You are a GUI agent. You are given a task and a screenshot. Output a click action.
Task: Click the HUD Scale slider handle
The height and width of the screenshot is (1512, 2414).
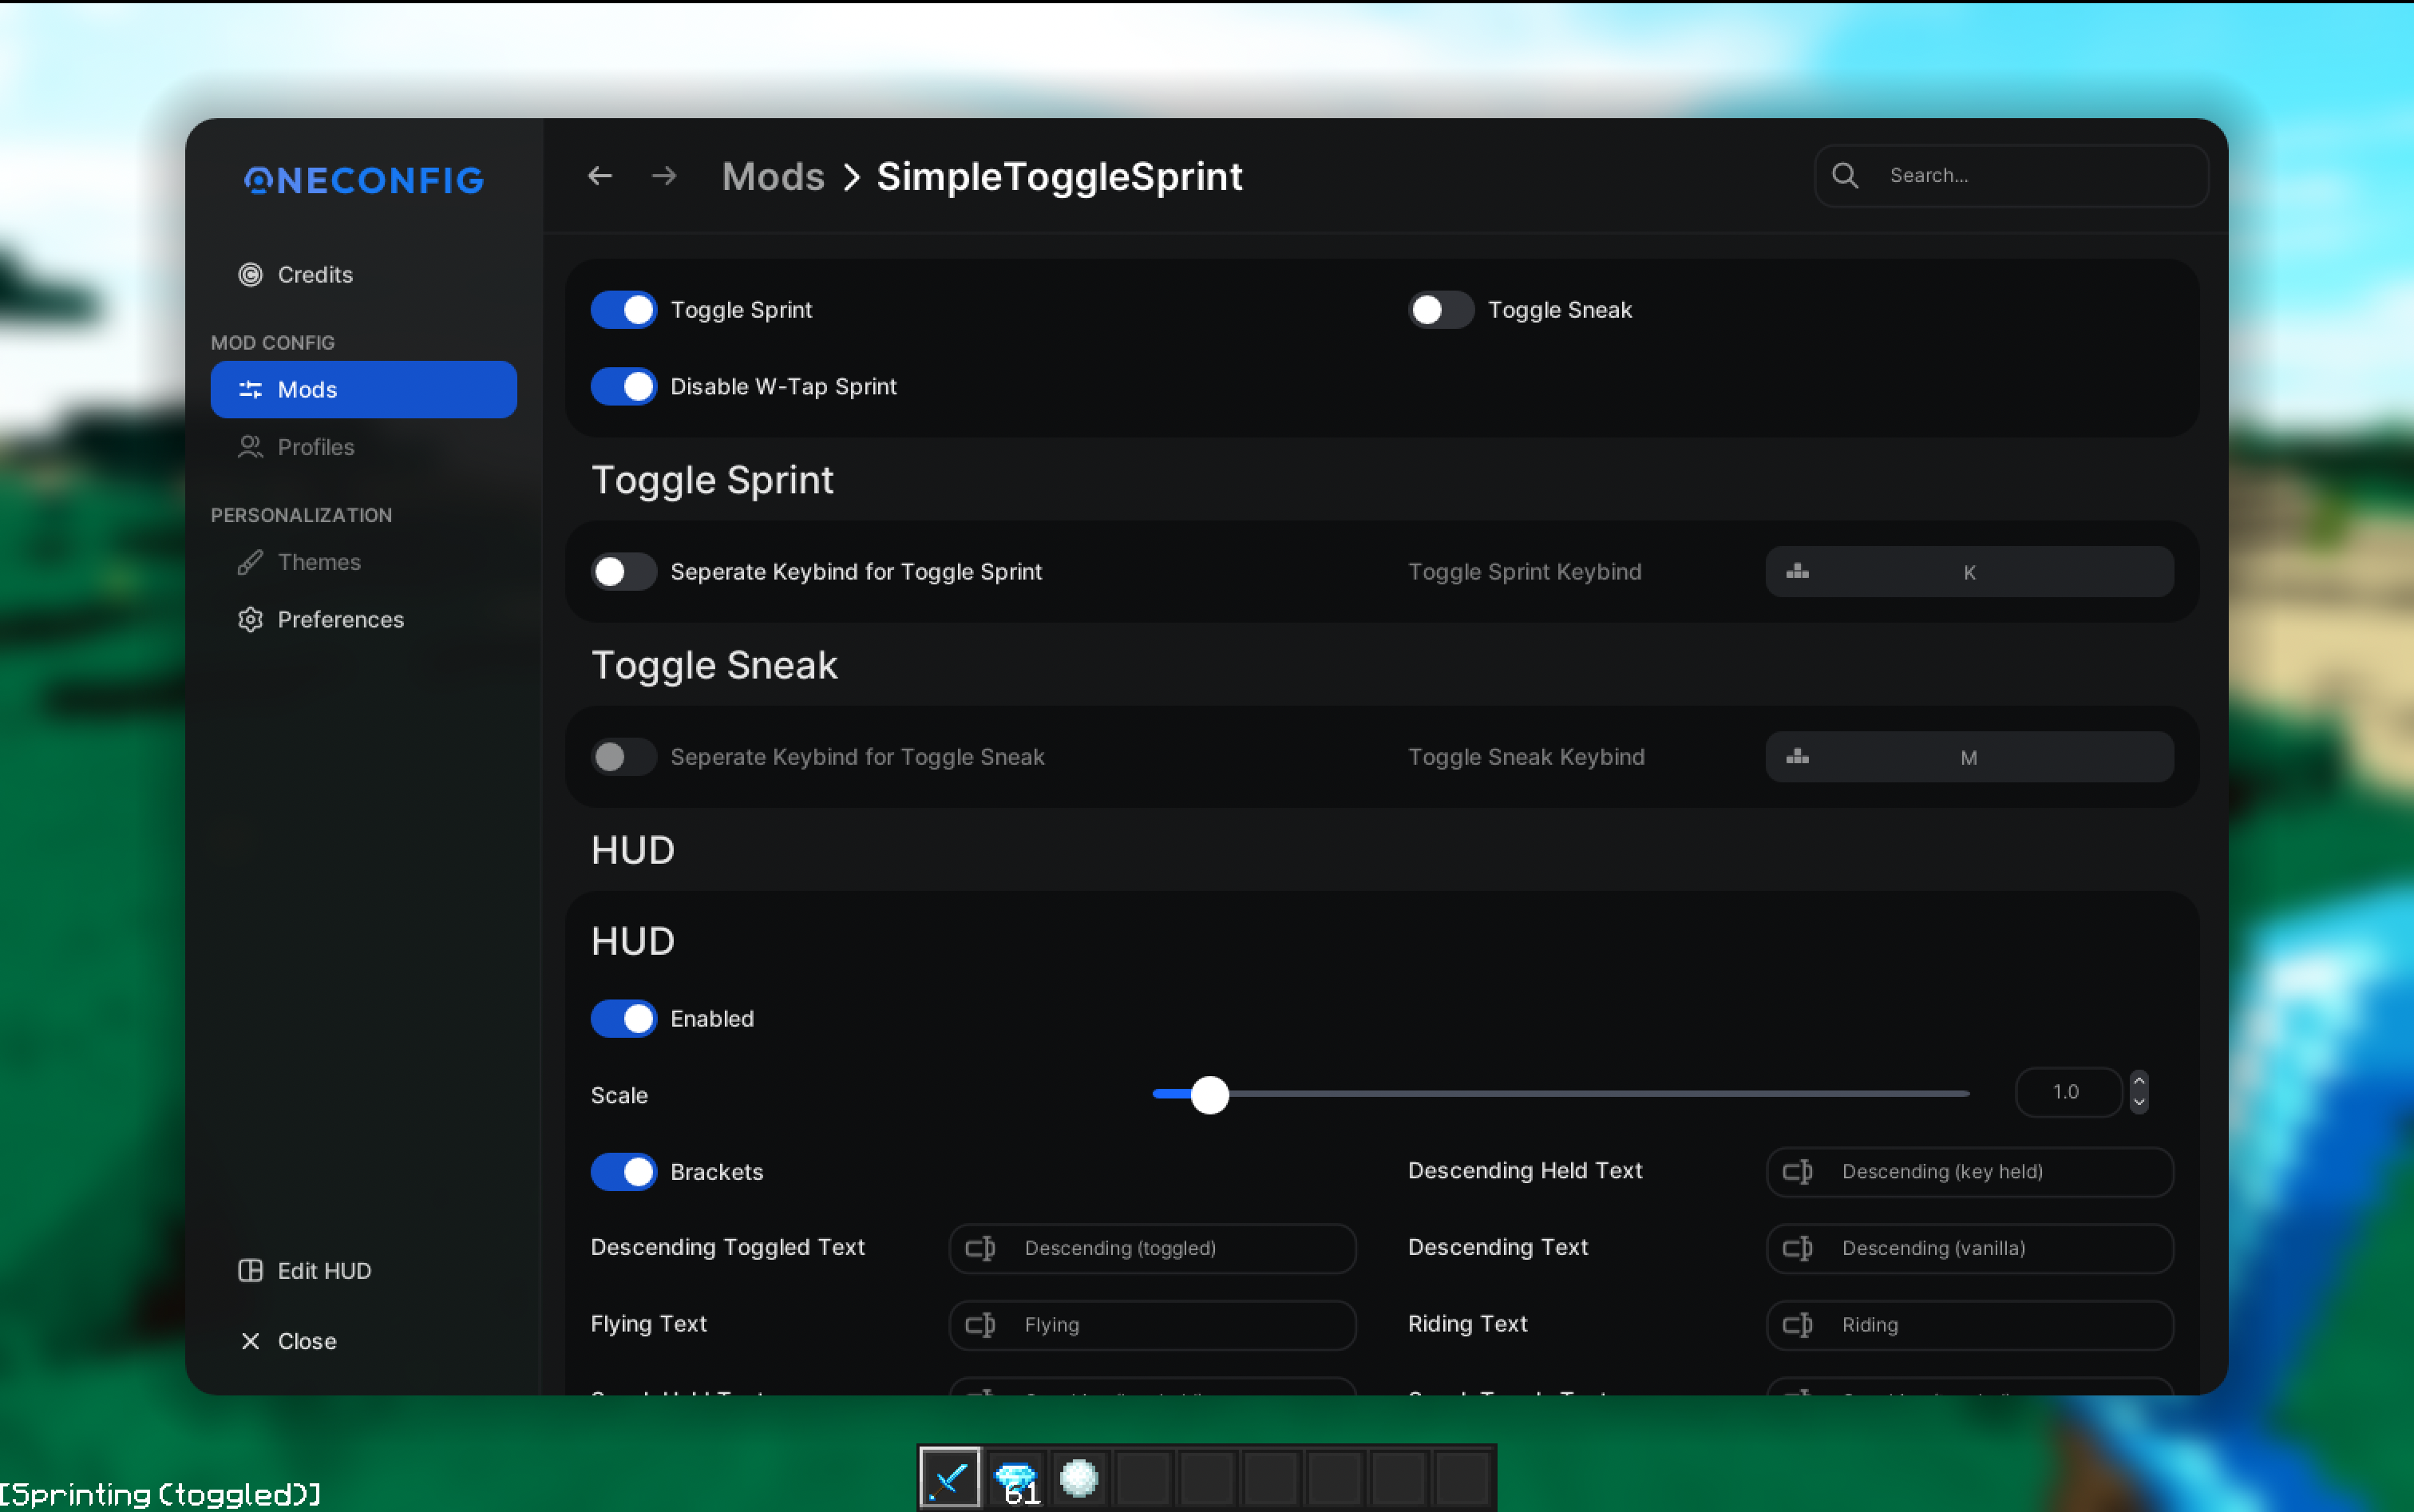tap(1209, 1095)
